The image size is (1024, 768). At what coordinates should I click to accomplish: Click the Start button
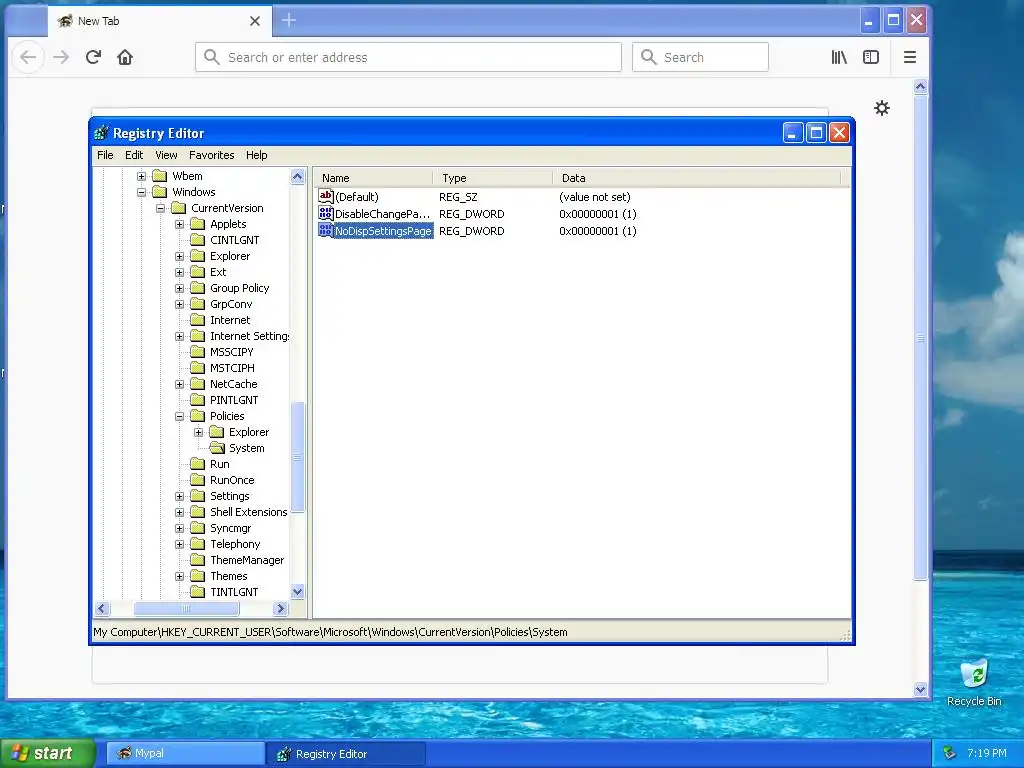[x=47, y=753]
